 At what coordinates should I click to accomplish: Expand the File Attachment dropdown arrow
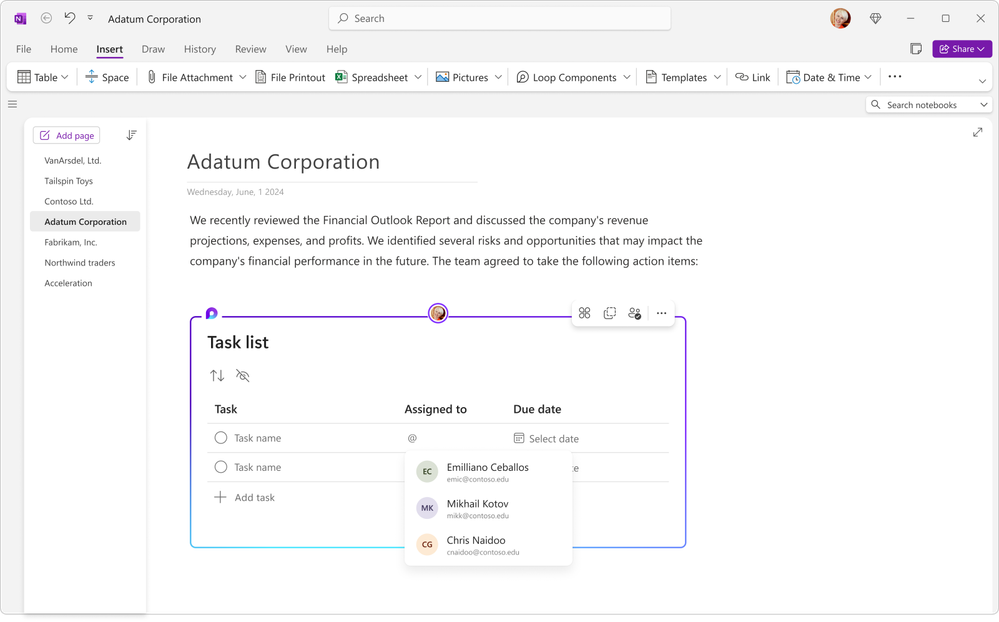(x=243, y=77)
